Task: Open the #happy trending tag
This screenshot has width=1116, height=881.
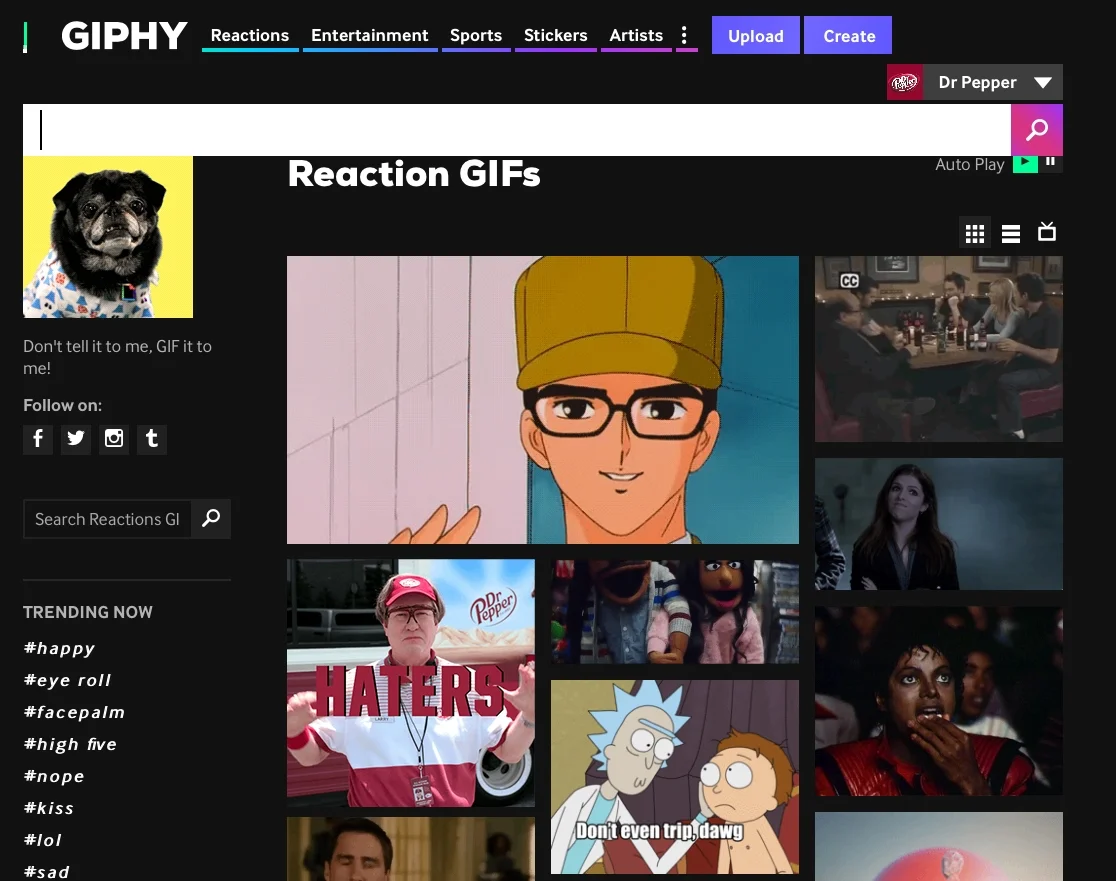Action: (x=59, y=648)
